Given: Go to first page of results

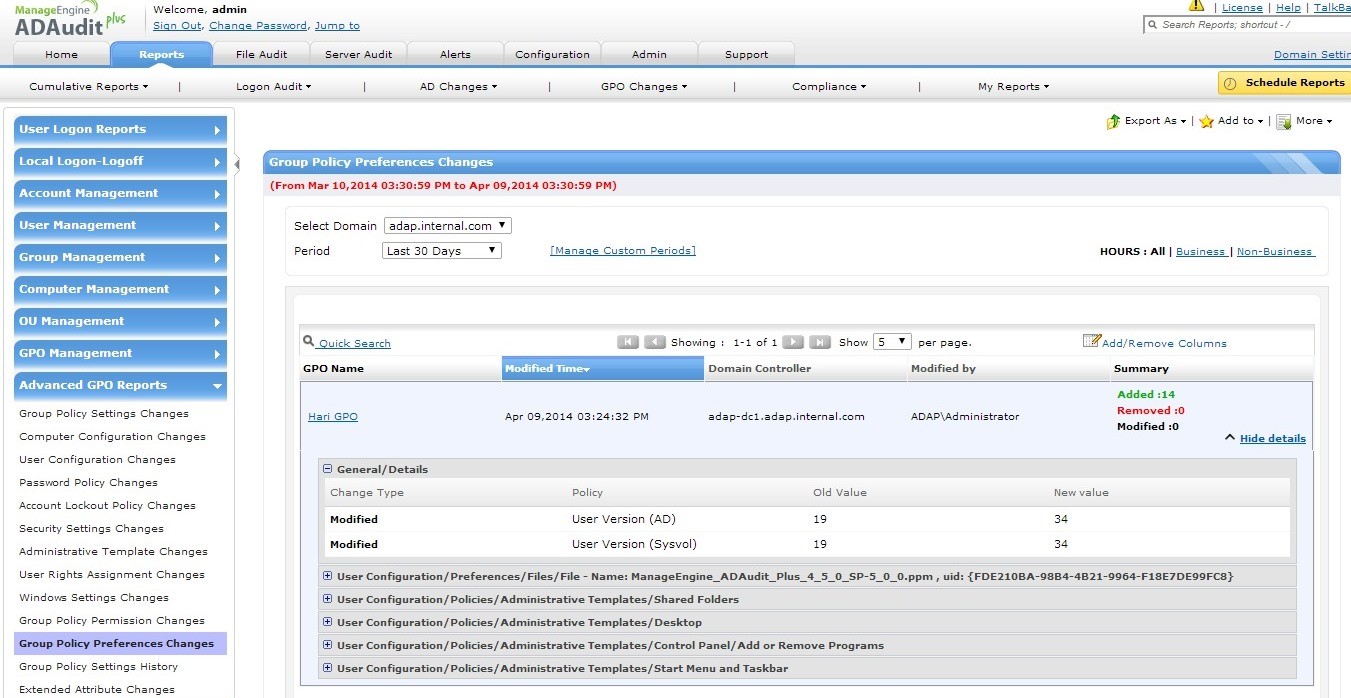Looking at the screenshot, I should 628,342.
